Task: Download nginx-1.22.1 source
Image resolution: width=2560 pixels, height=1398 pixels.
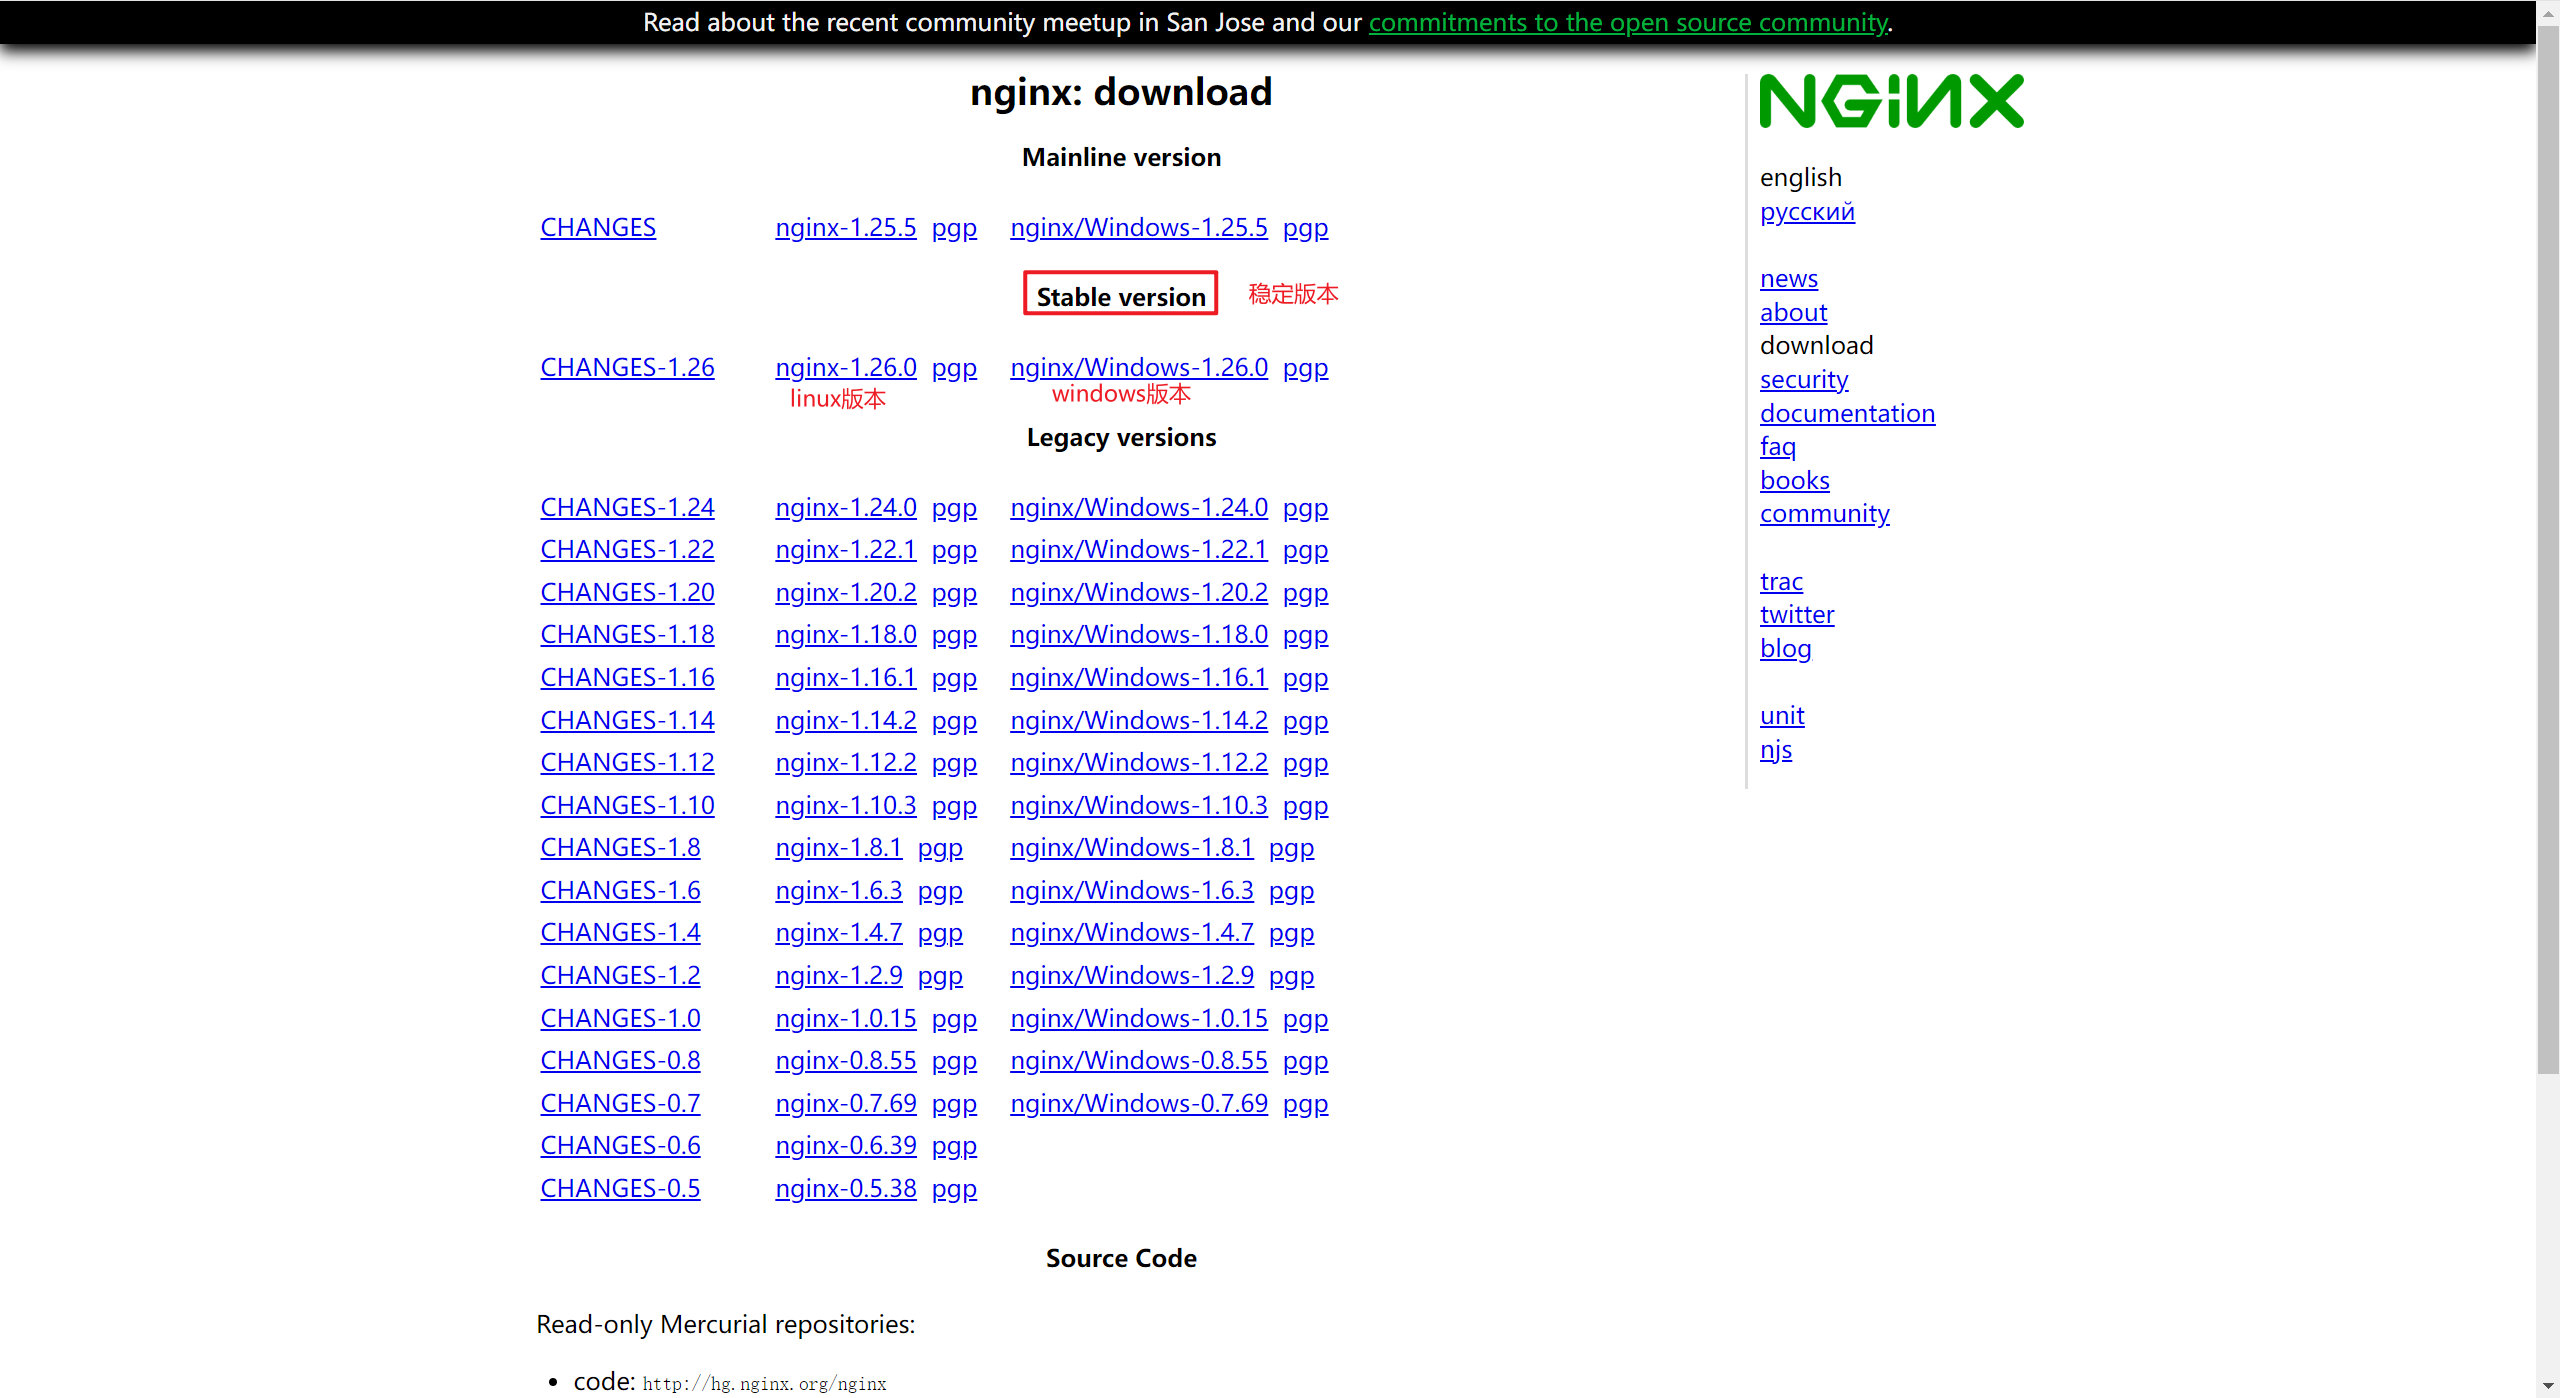Action: (846, 549)
